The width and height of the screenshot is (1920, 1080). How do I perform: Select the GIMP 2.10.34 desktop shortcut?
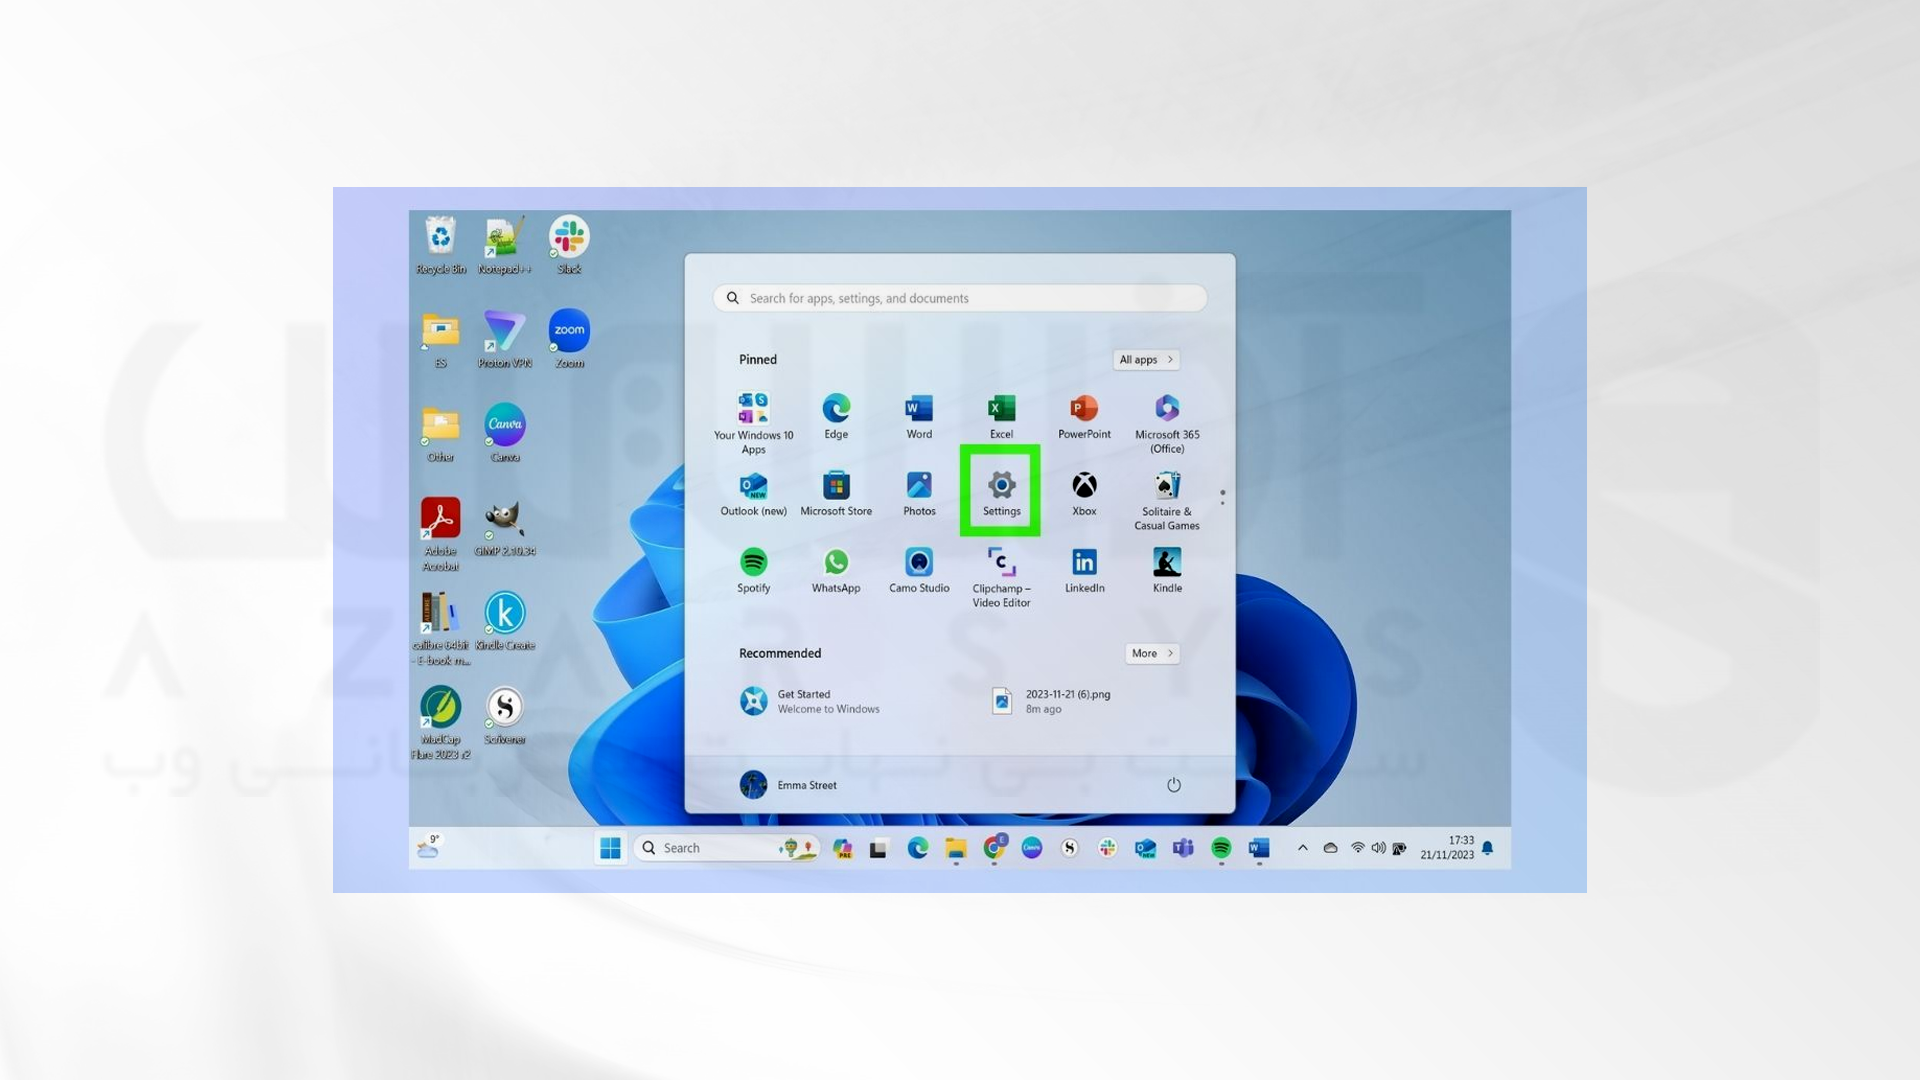click(504, 527)
